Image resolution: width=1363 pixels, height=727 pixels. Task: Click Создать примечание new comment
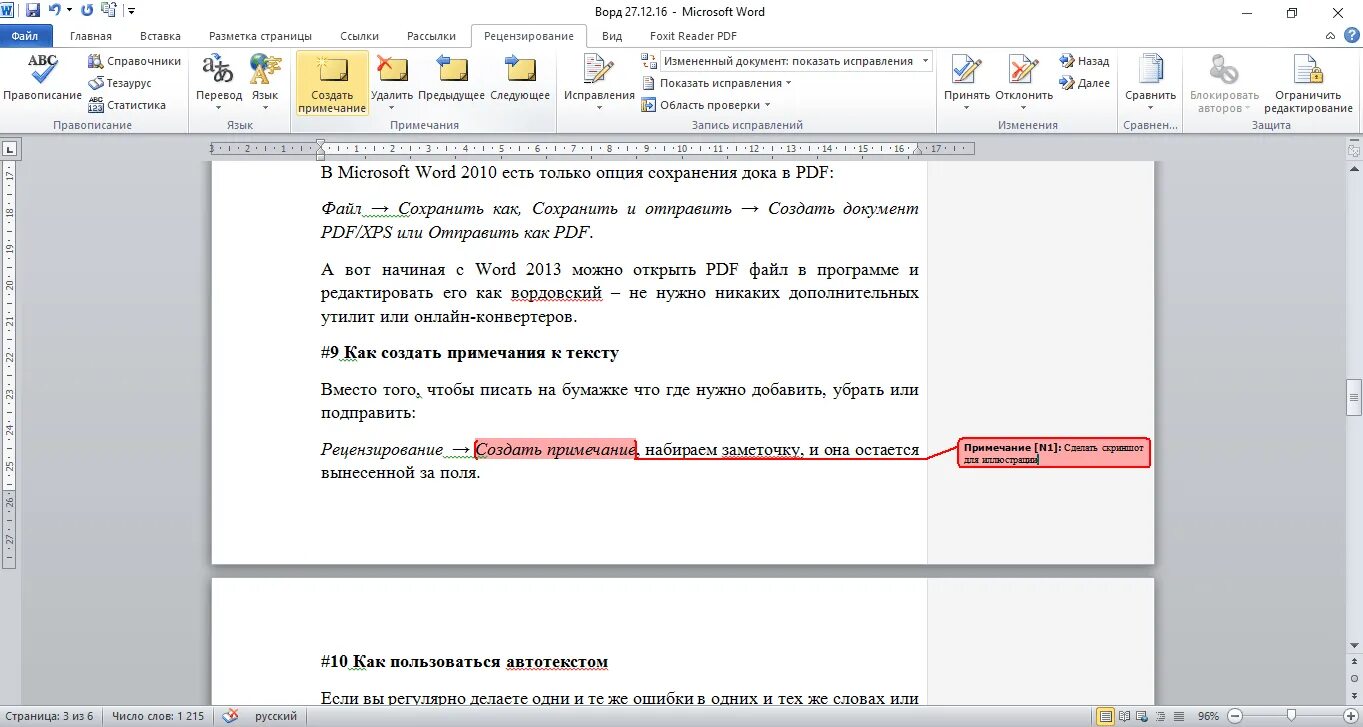point(332,83)
